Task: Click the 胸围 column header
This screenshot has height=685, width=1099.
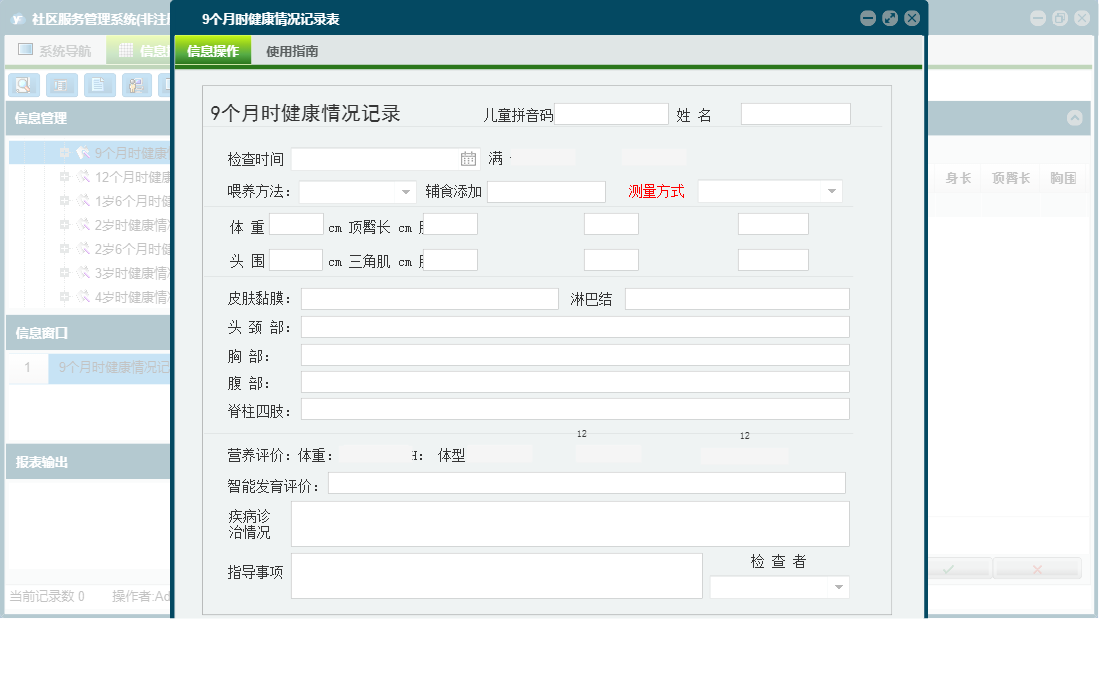Action: 1063,178
